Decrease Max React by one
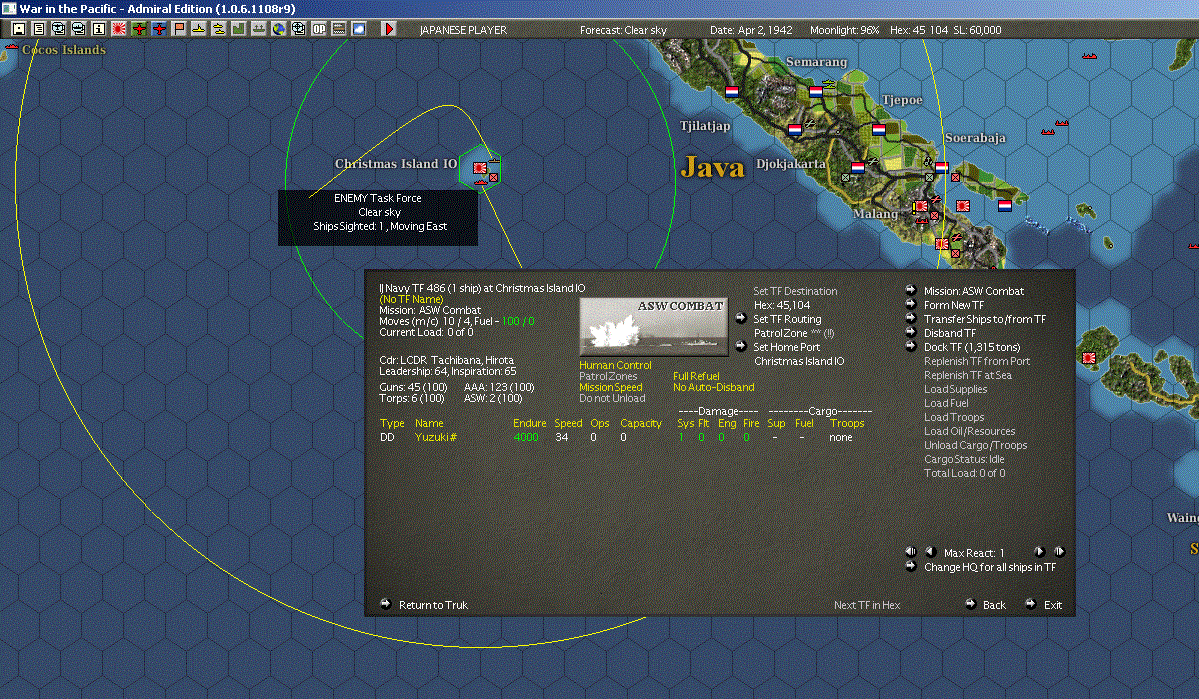Image resolution: width=1199 pixels, height=699 pixels. pyautogui.click(x=931, y=551)
